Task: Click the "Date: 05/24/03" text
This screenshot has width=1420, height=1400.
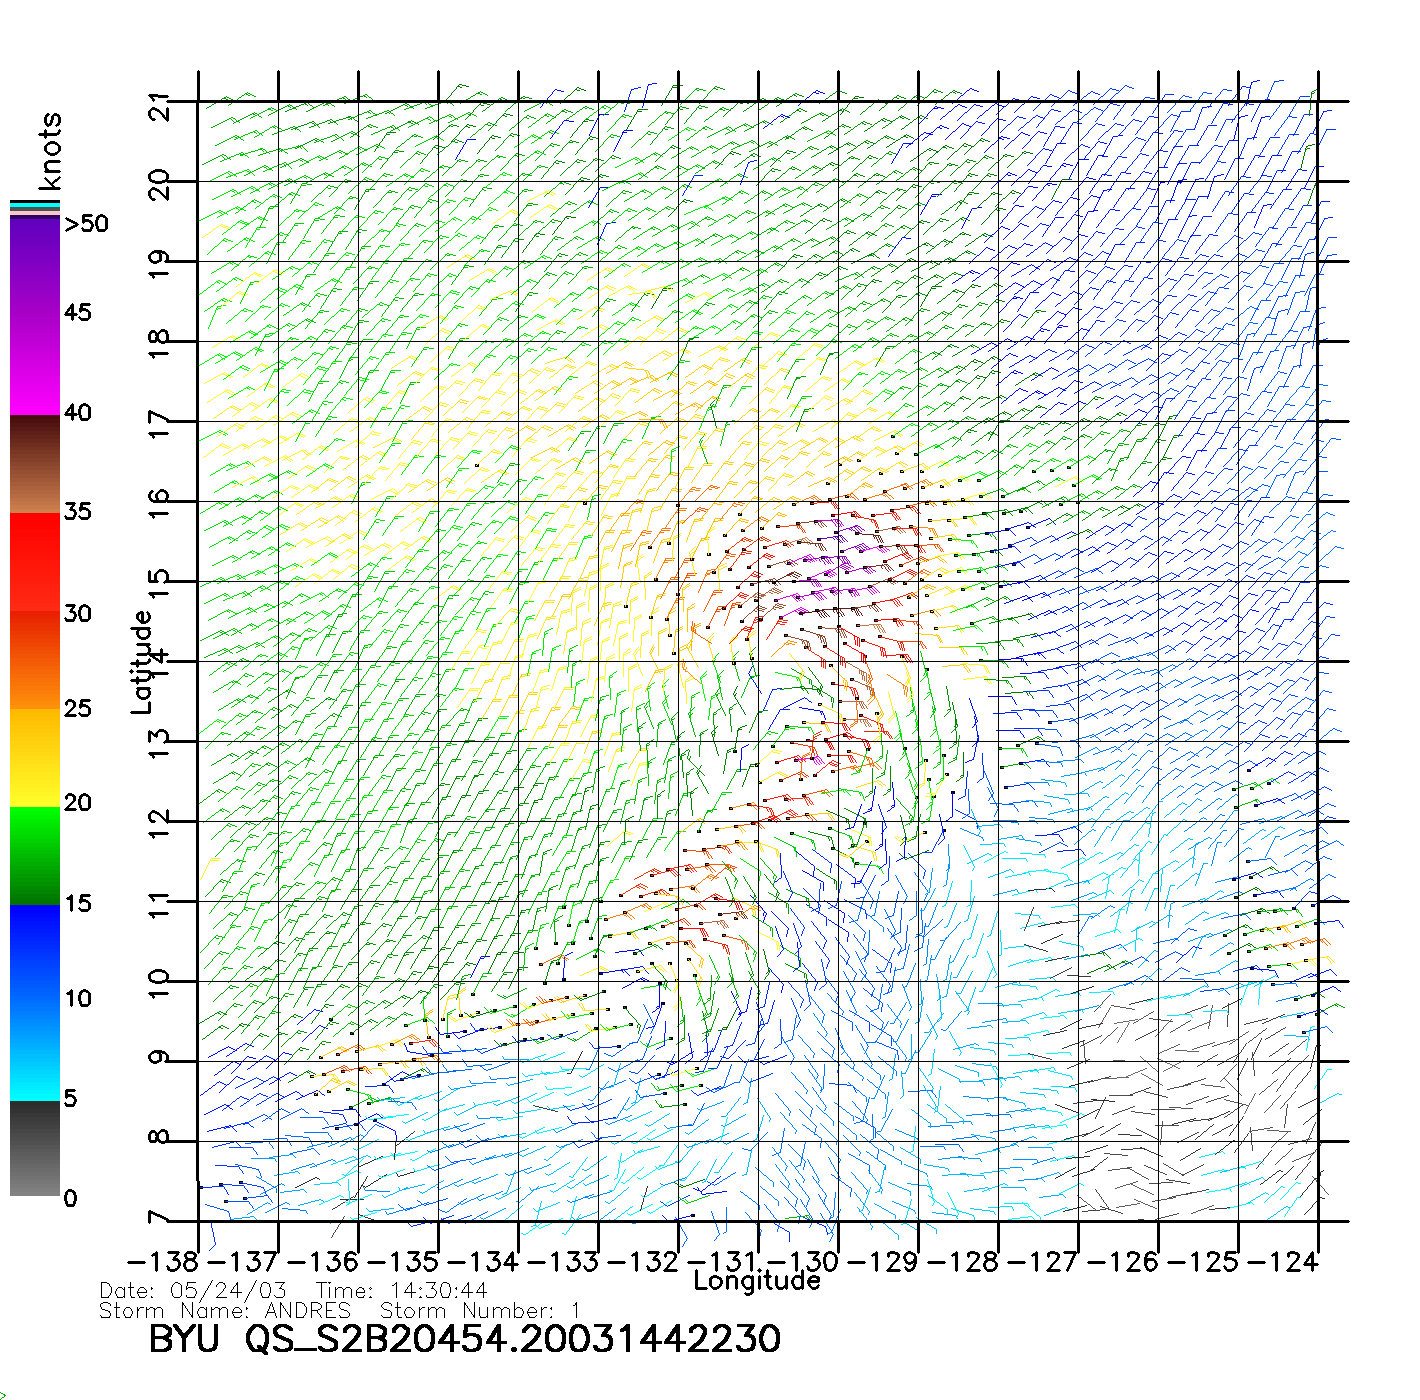Action: tap(193, 1291)
